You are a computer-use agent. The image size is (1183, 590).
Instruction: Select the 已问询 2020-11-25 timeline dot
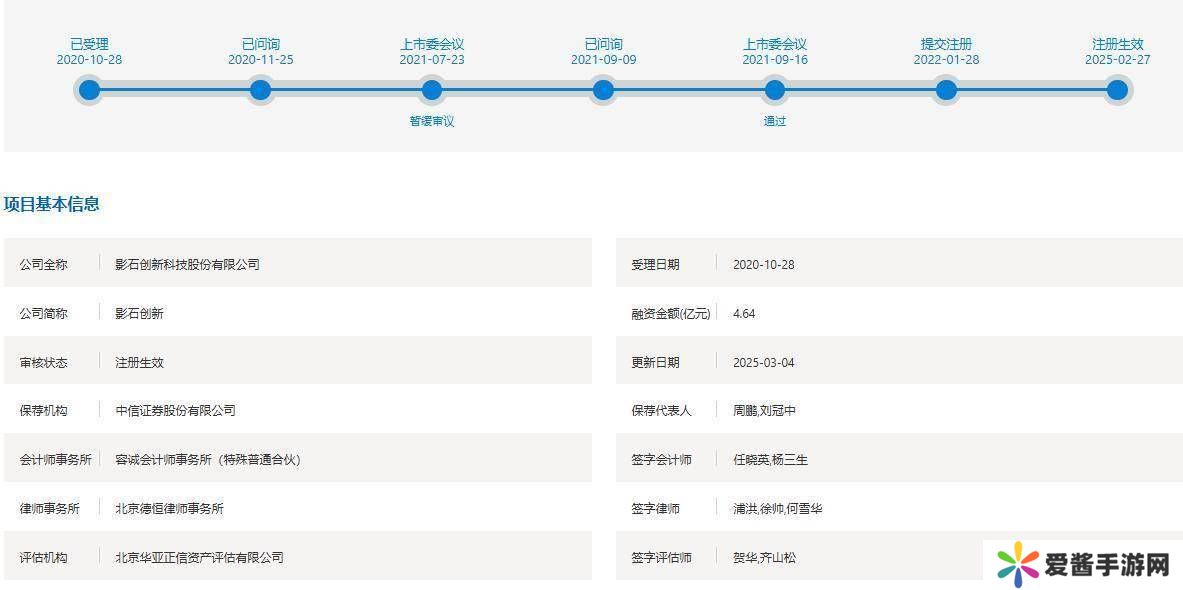click(x=260, y=91)
